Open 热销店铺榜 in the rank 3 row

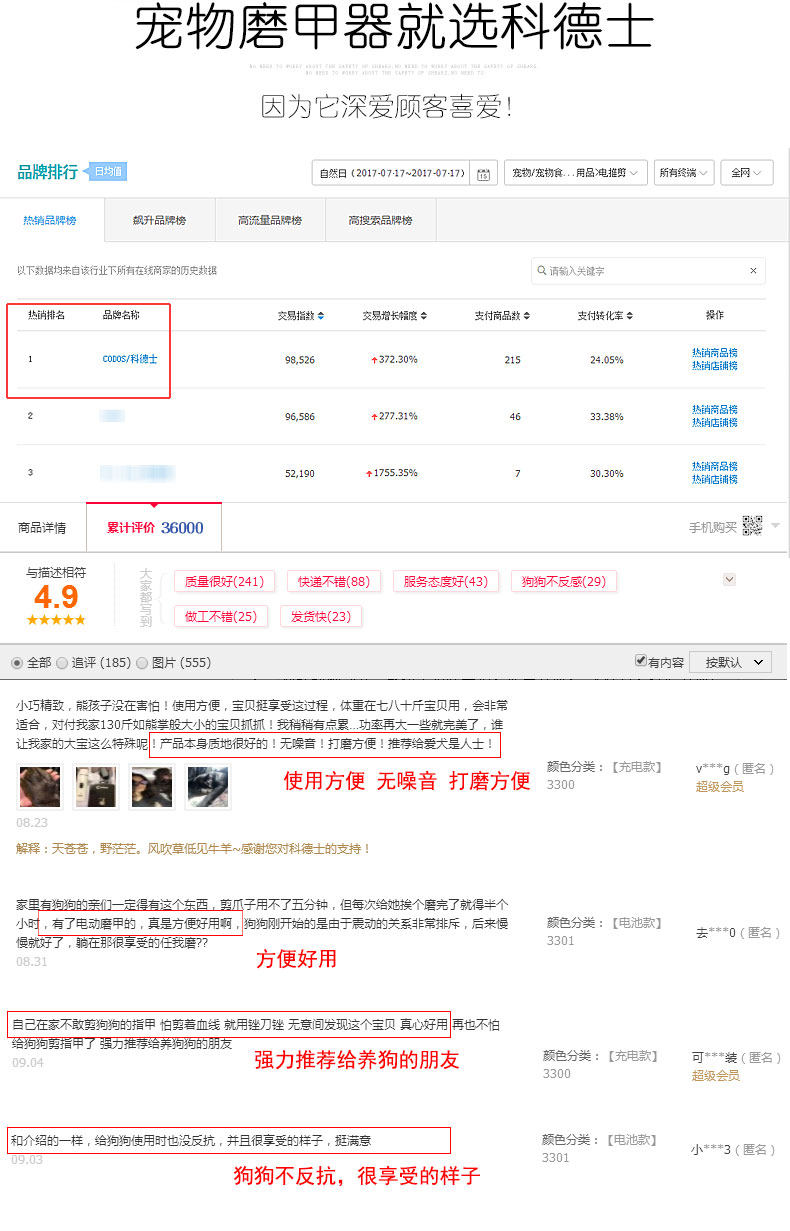coord(715,480)
